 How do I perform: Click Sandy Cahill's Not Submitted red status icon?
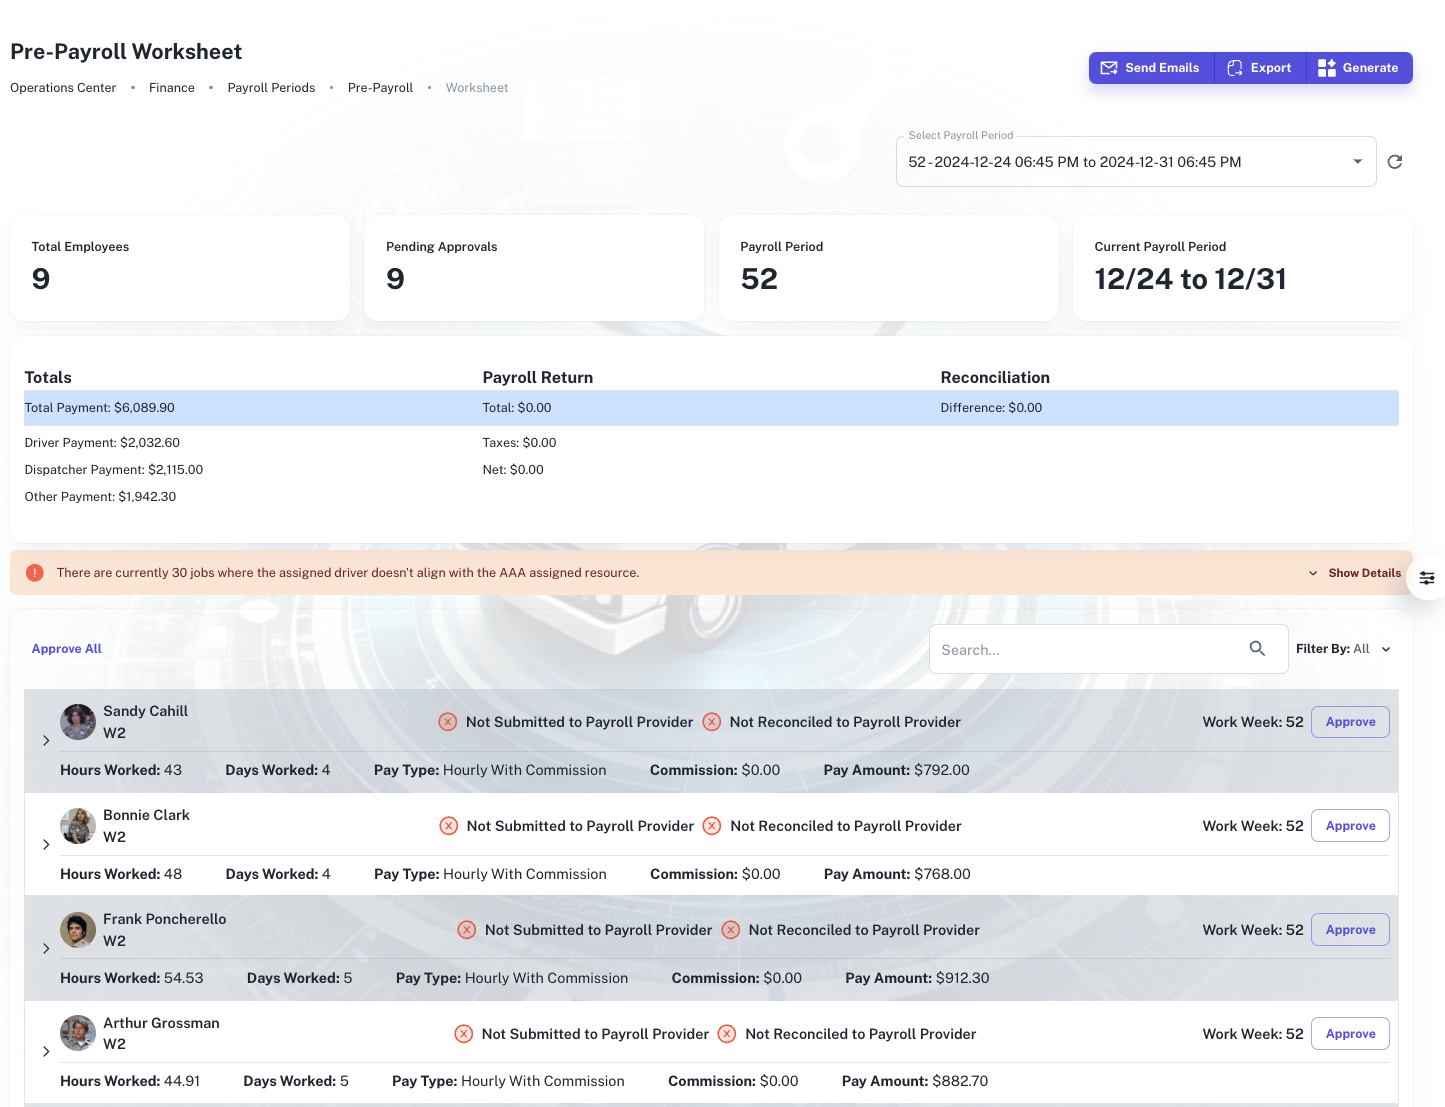click(x=448, y=721)
